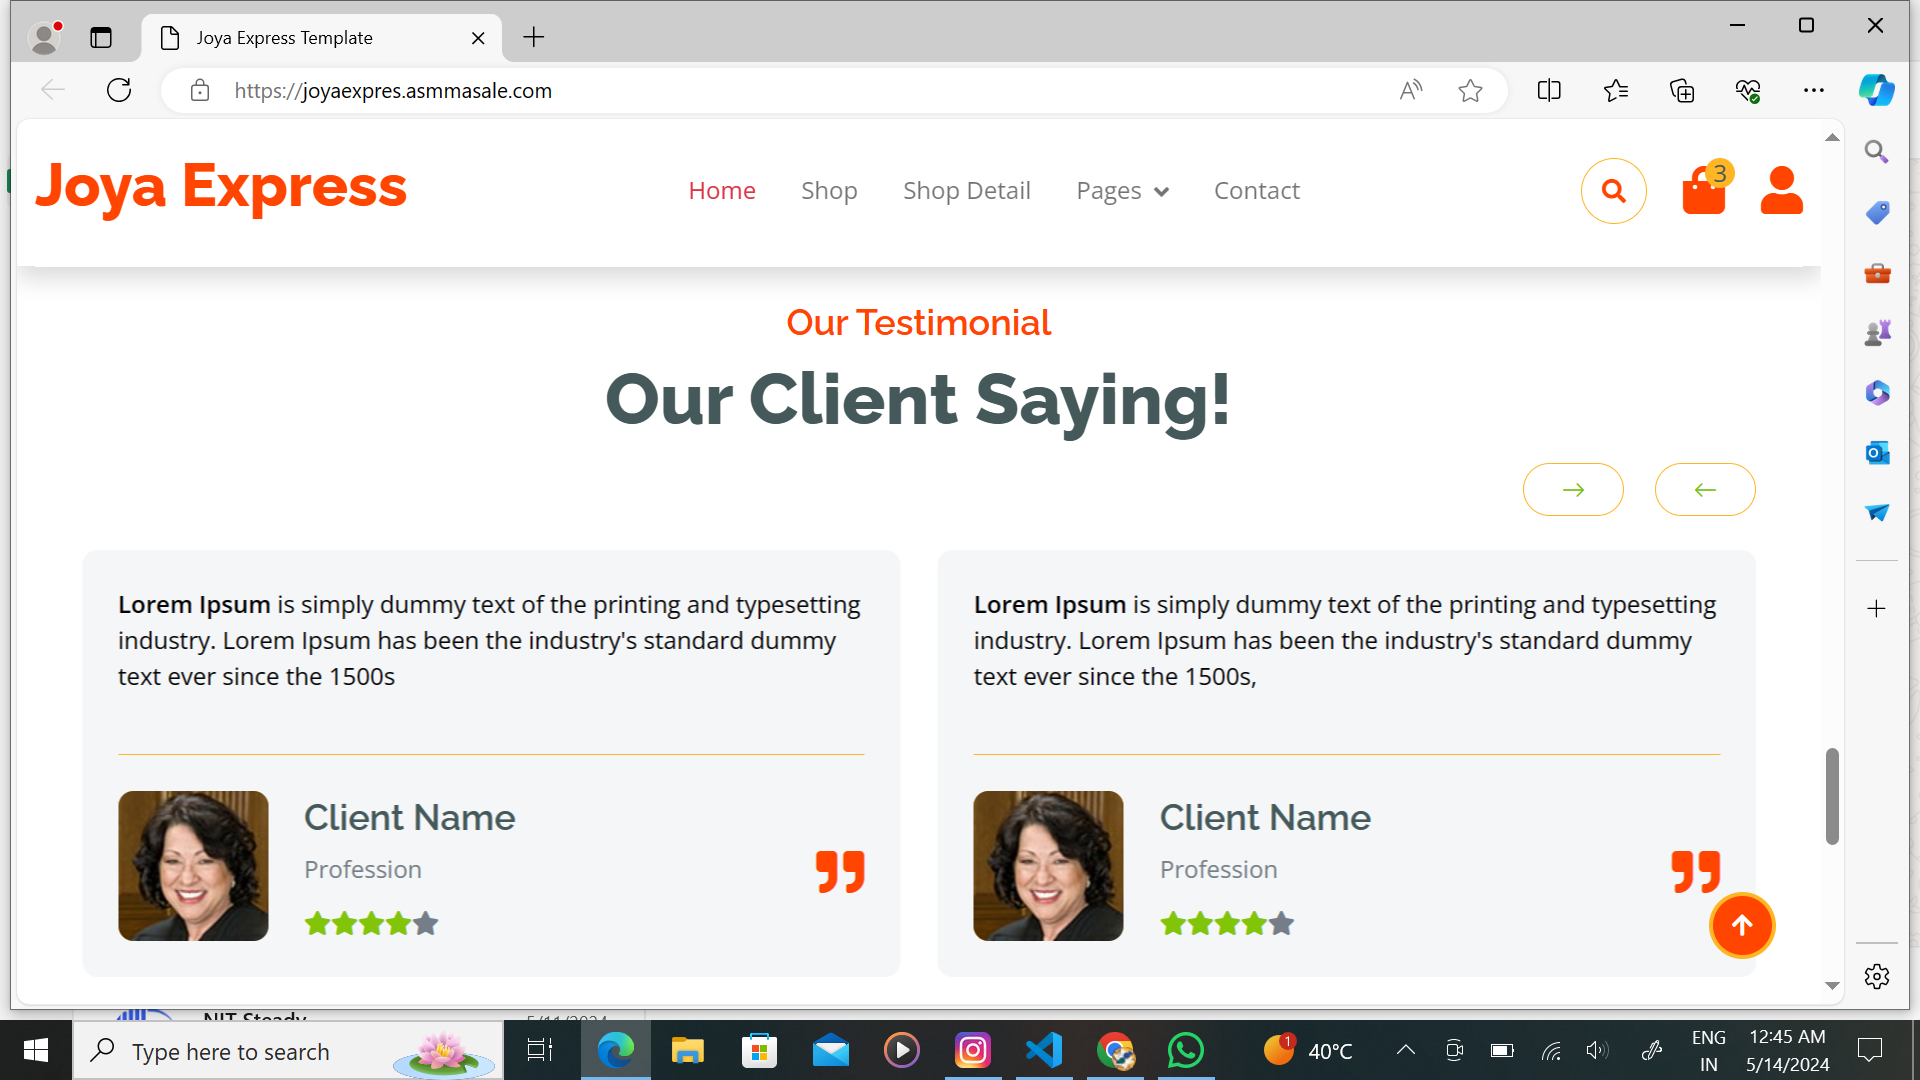The image size is (1920, 1080).
Task: Open the Shop Detail page link
Action: click(x=966, y=191)
